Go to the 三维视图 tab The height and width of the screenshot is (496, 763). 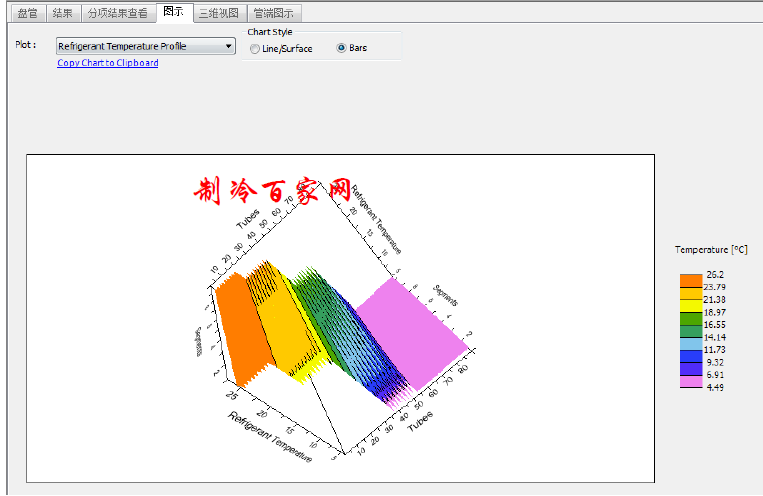[x=217, y=13]
